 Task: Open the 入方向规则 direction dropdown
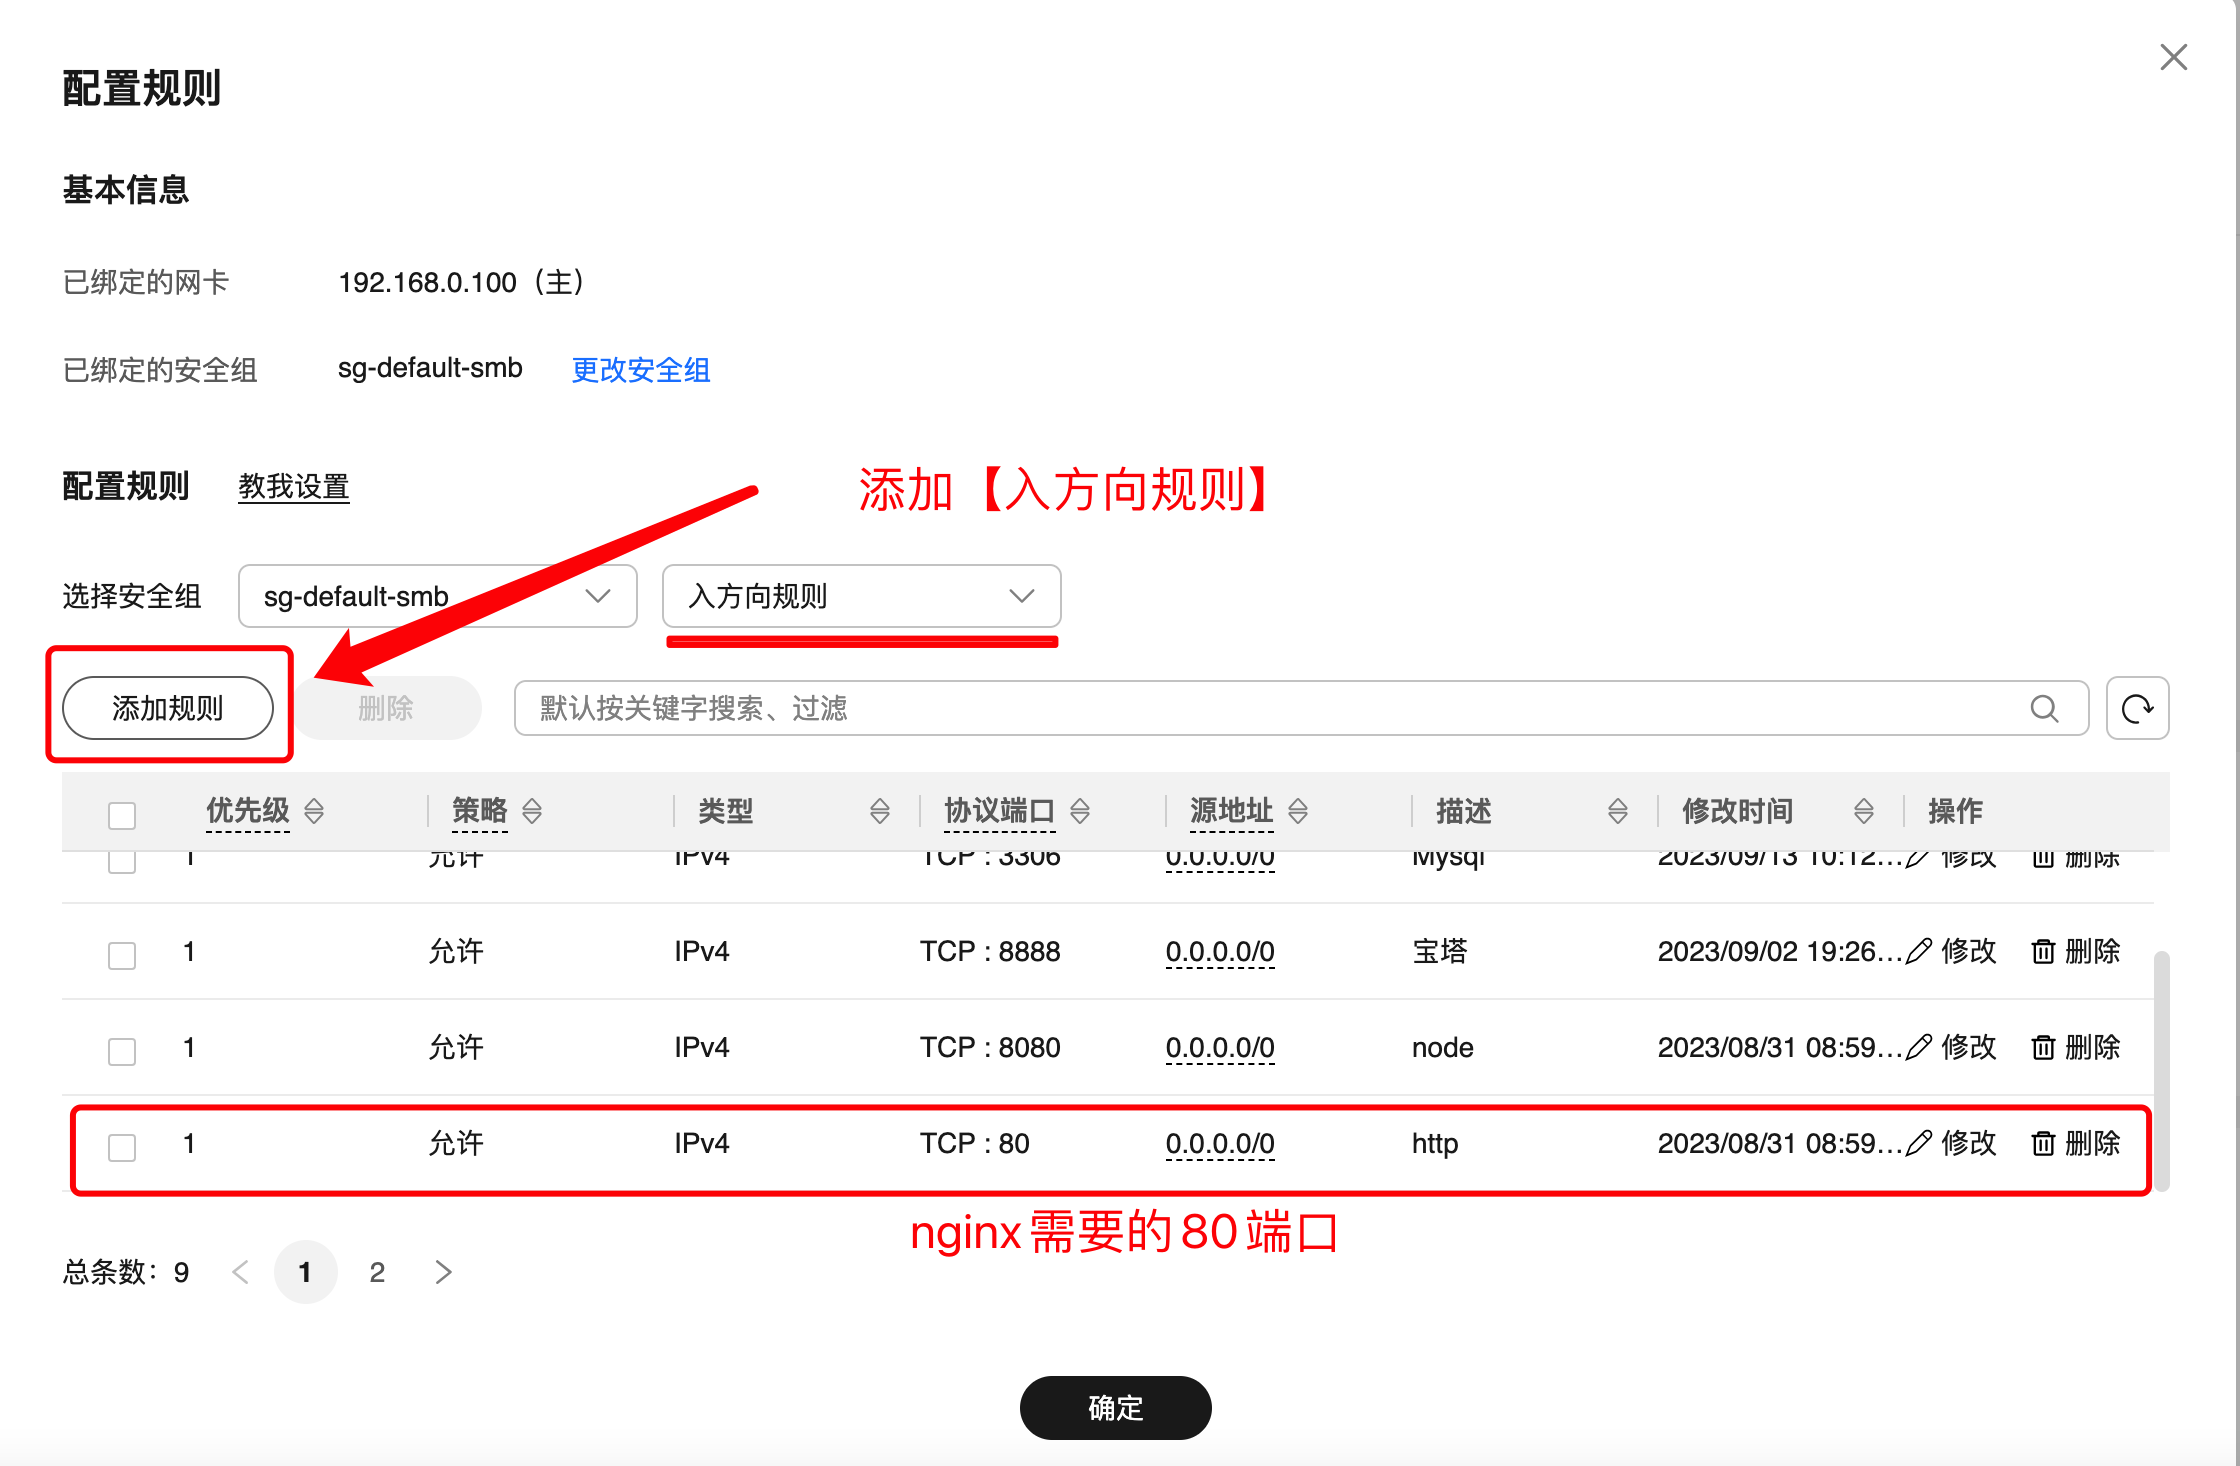coord(861,596)
